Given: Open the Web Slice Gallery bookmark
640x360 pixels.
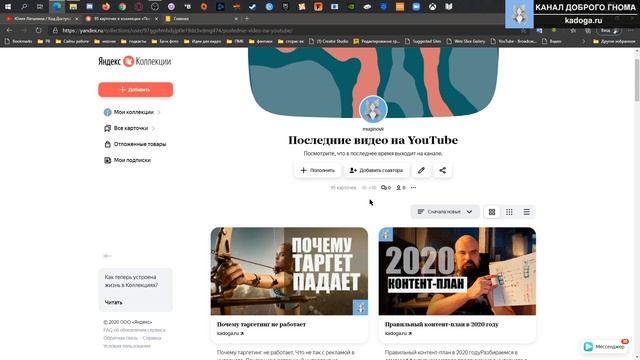Looking at the screenshot, I should click(x=466, y=41).
